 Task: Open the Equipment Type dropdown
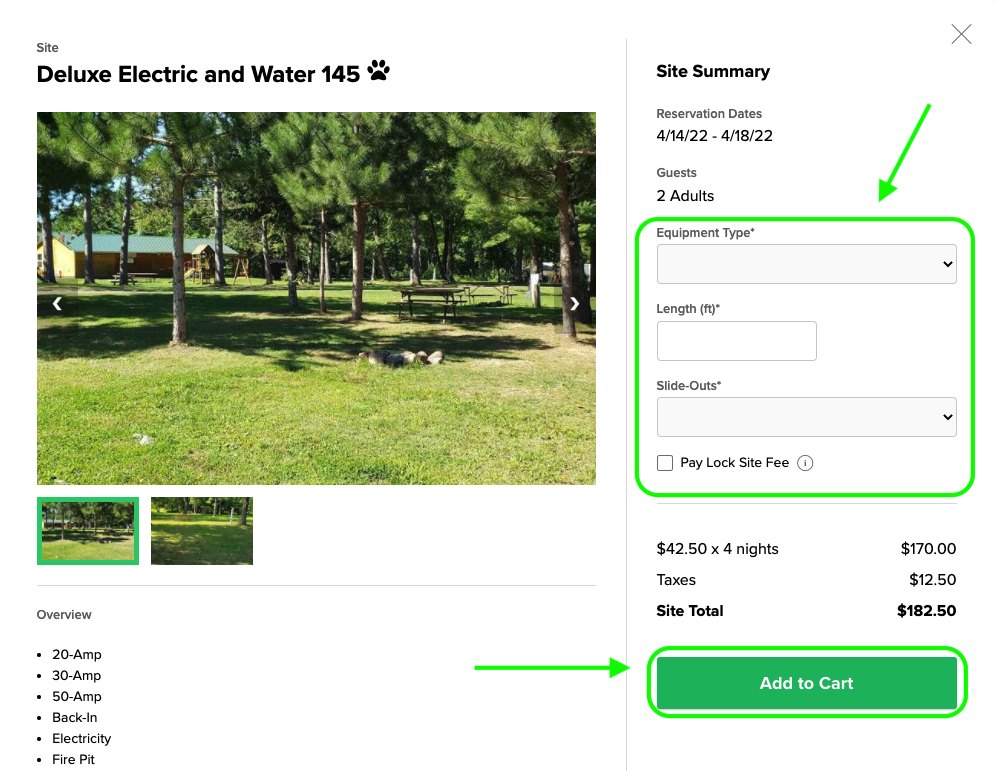coord(806,264)
